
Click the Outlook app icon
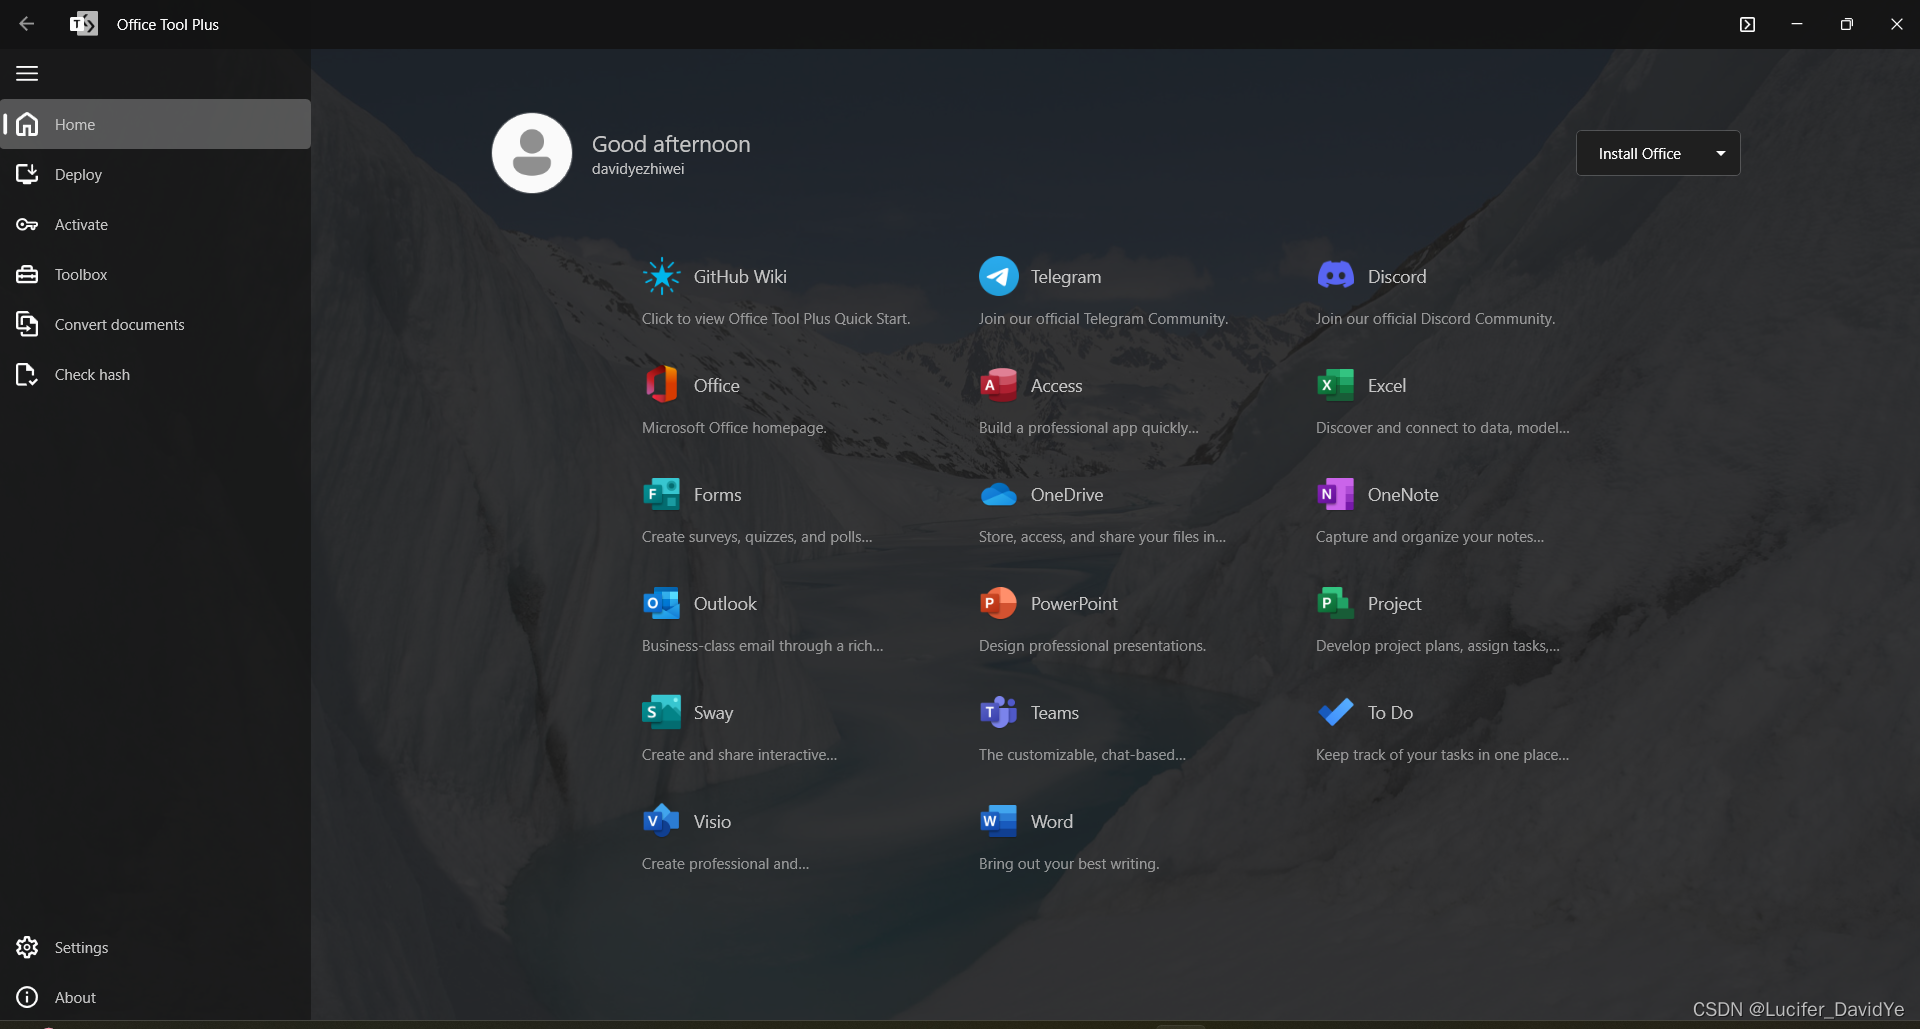tap(661, 603)
